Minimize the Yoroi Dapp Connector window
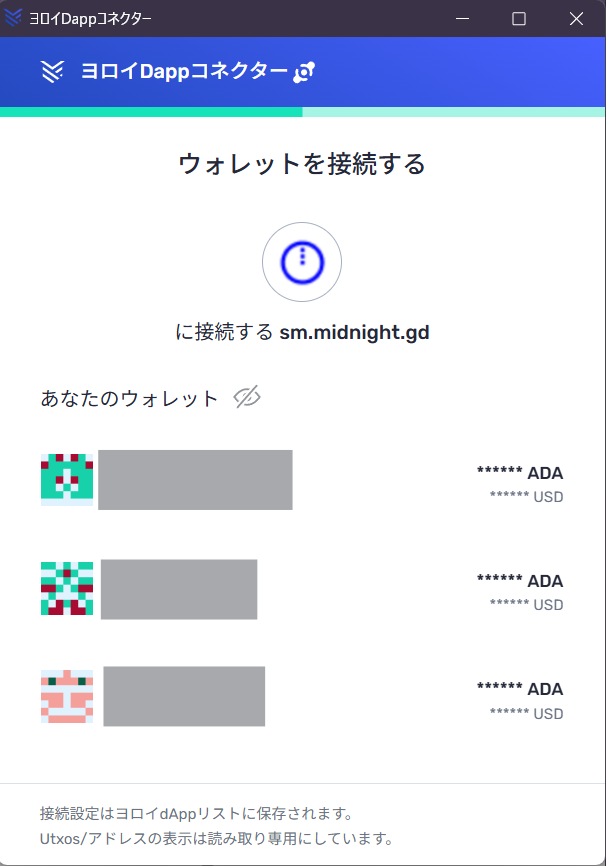The image size is (606, 866). 462,18
